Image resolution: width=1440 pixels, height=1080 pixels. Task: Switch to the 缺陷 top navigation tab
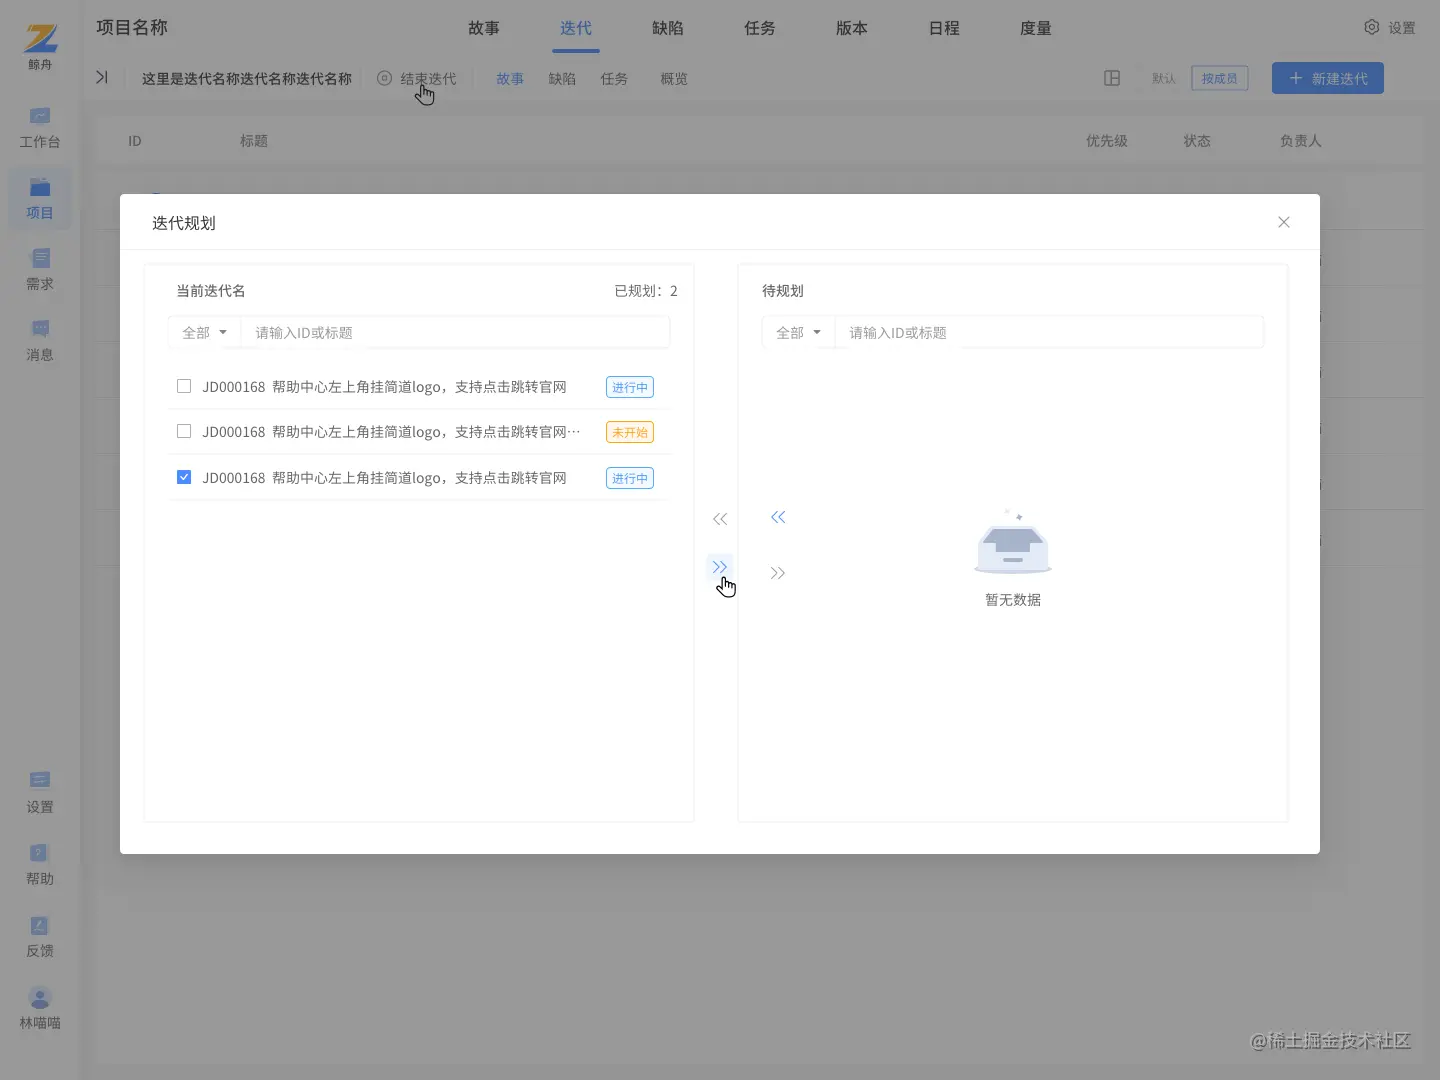pos(667,28)
